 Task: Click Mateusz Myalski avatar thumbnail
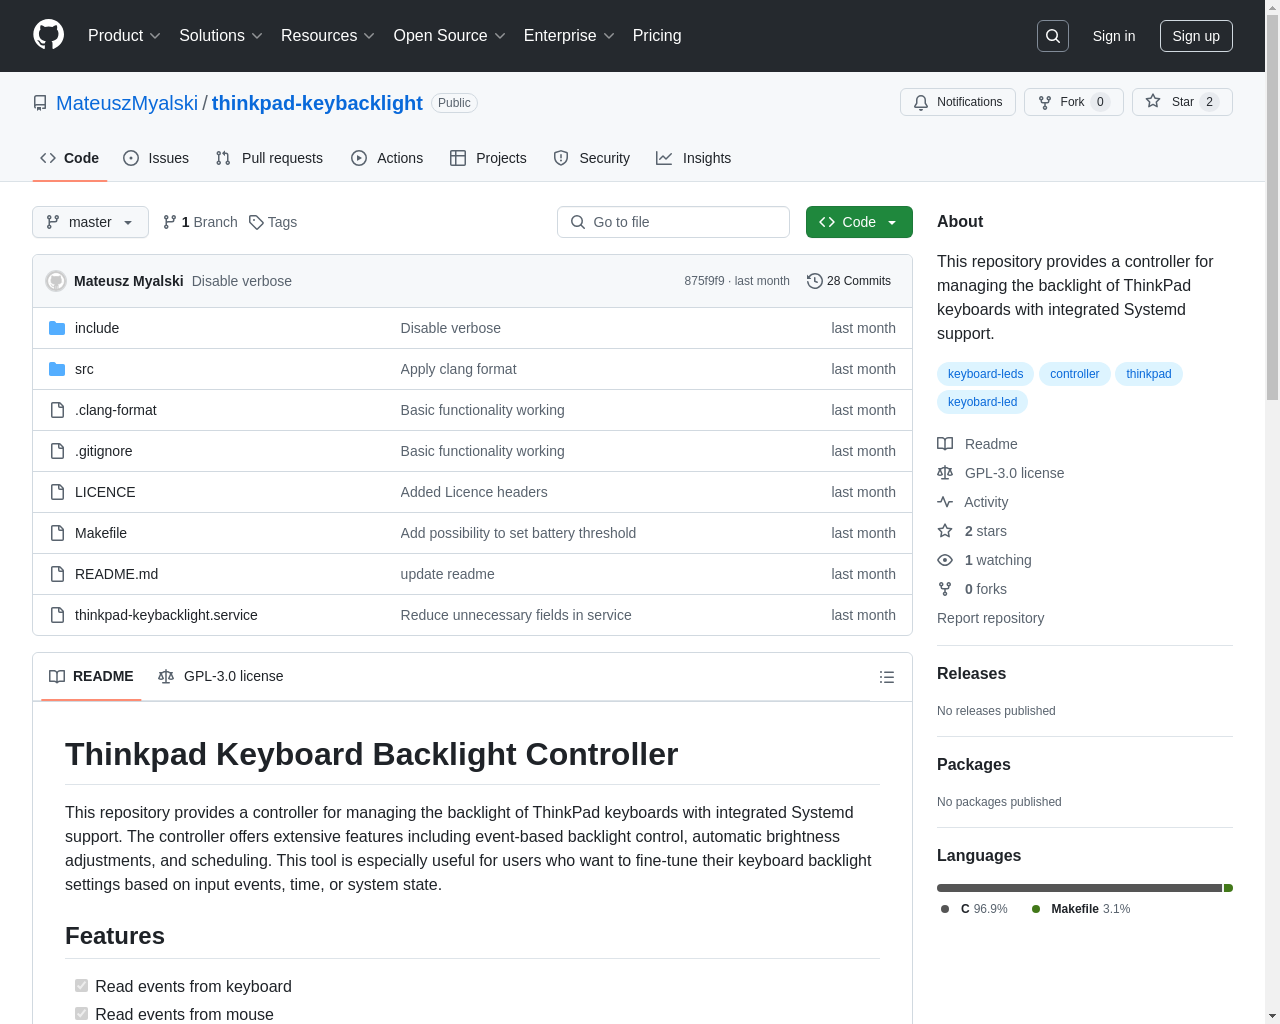(x=56, y=281)
